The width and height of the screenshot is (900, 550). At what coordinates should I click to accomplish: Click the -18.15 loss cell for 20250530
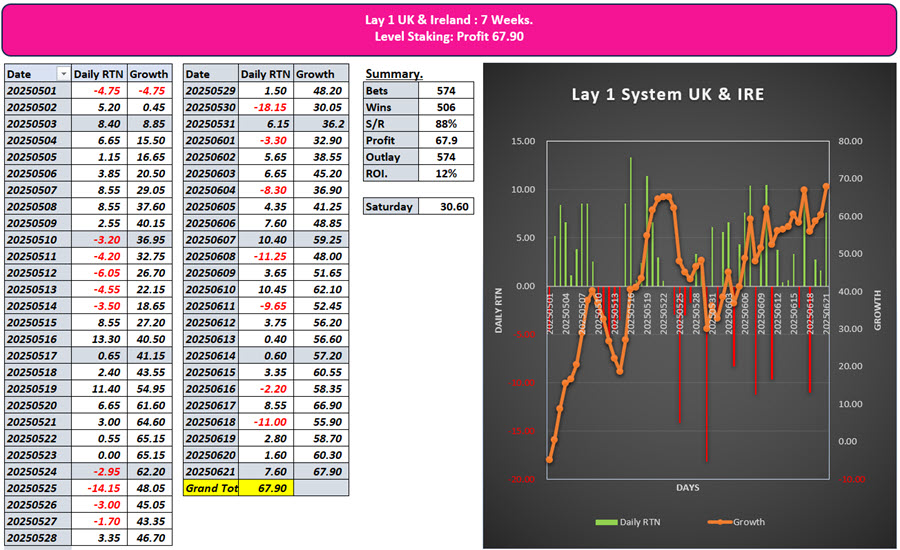coord(266,107)
